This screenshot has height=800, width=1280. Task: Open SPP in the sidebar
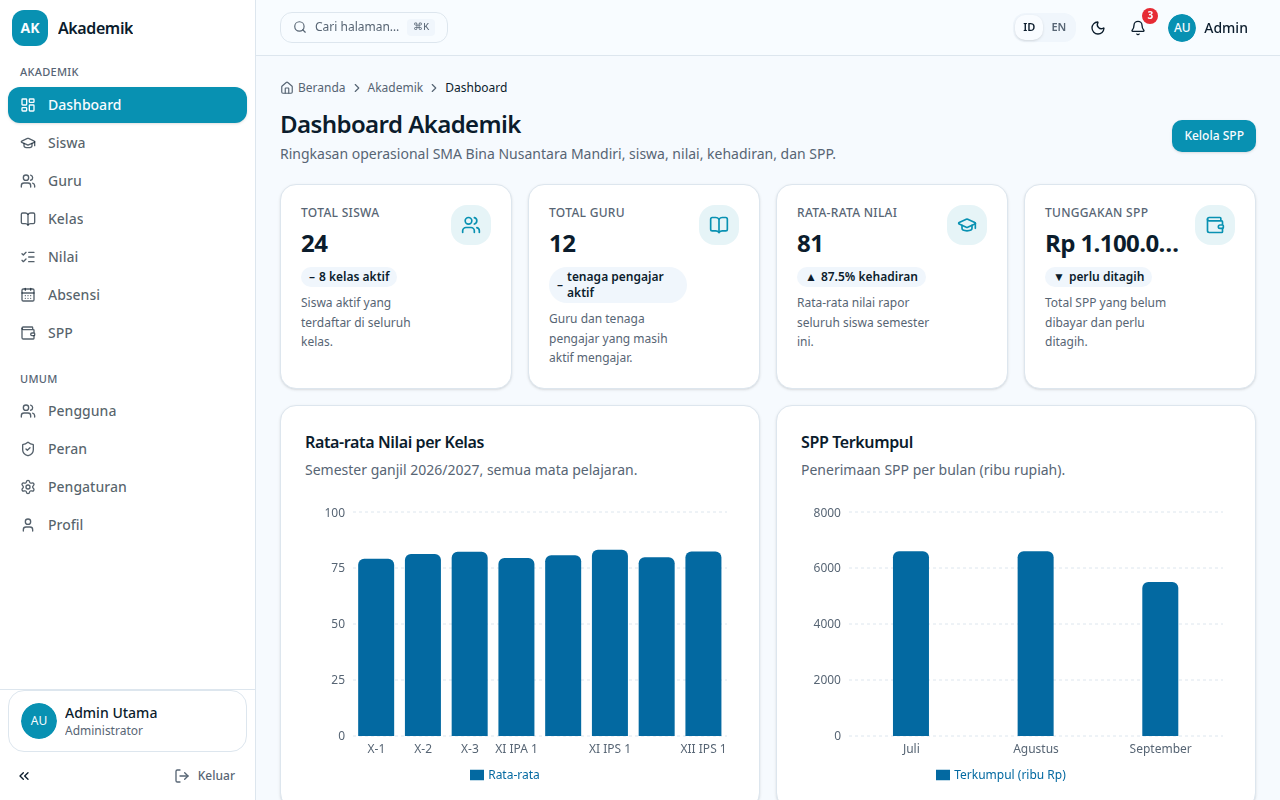pos(127,333)
